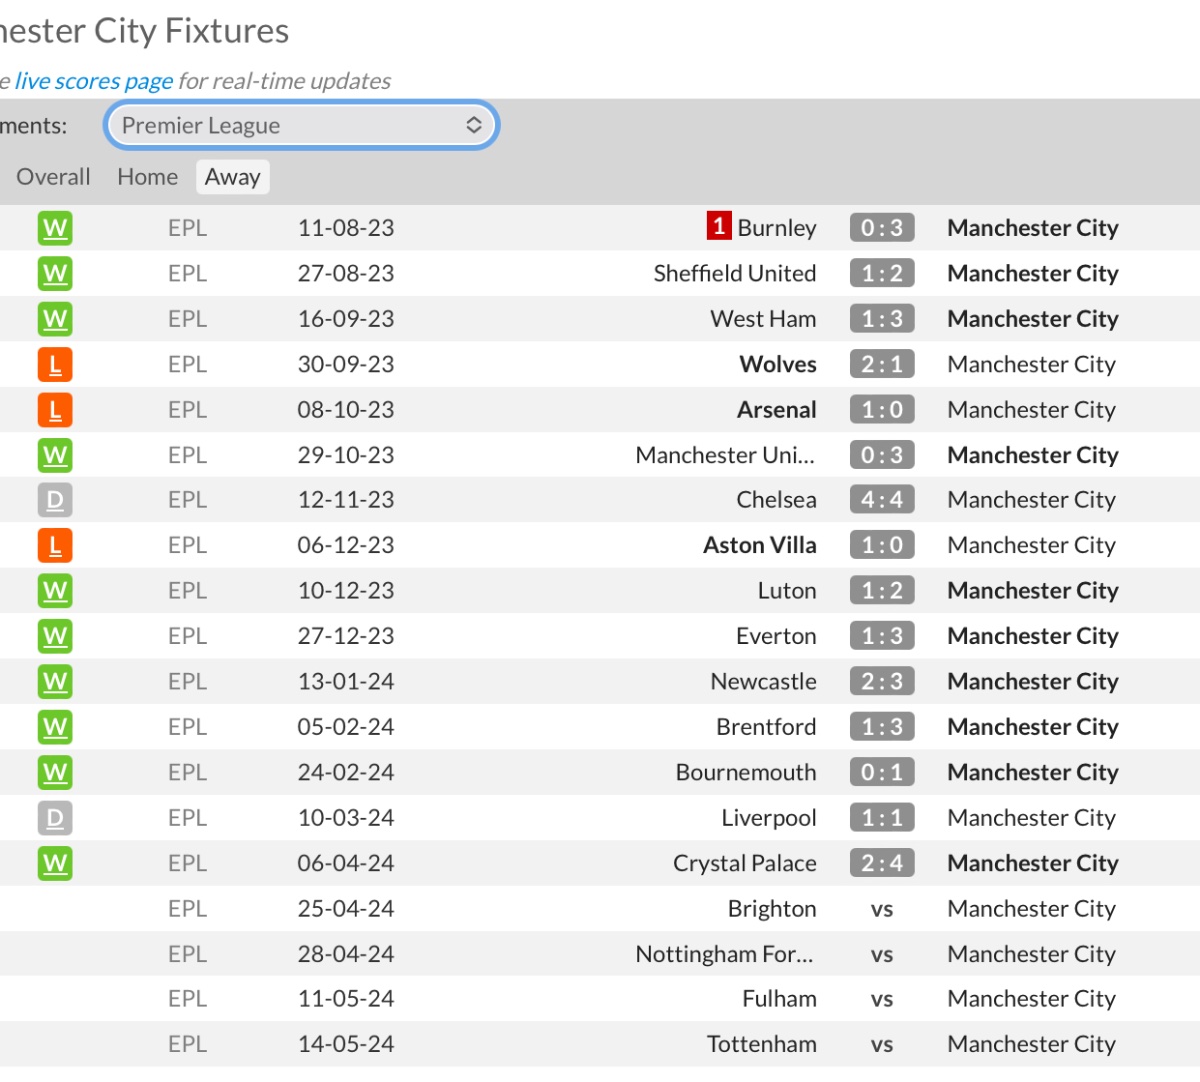Click the Brighton team name
1200x1082 pixels.
pyautogui.click(x=772, y=909)
